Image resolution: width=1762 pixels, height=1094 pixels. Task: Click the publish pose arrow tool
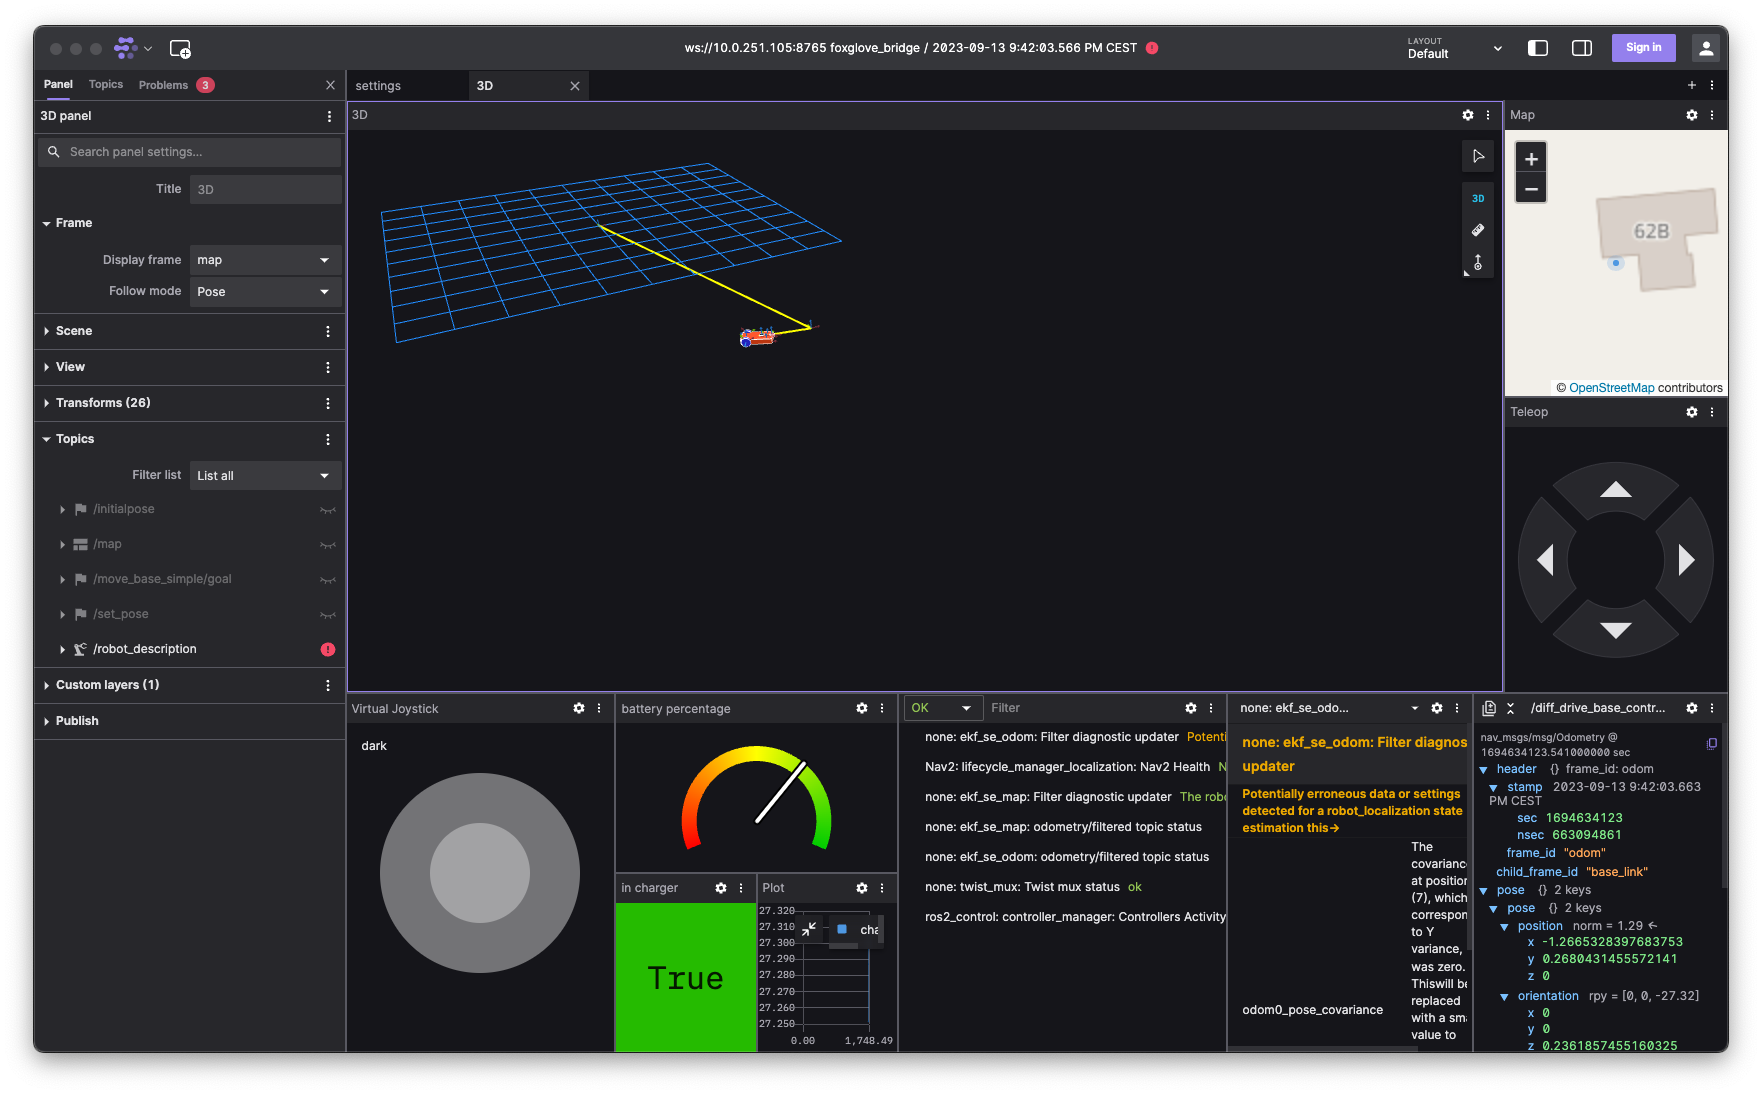coord(1478,262)
